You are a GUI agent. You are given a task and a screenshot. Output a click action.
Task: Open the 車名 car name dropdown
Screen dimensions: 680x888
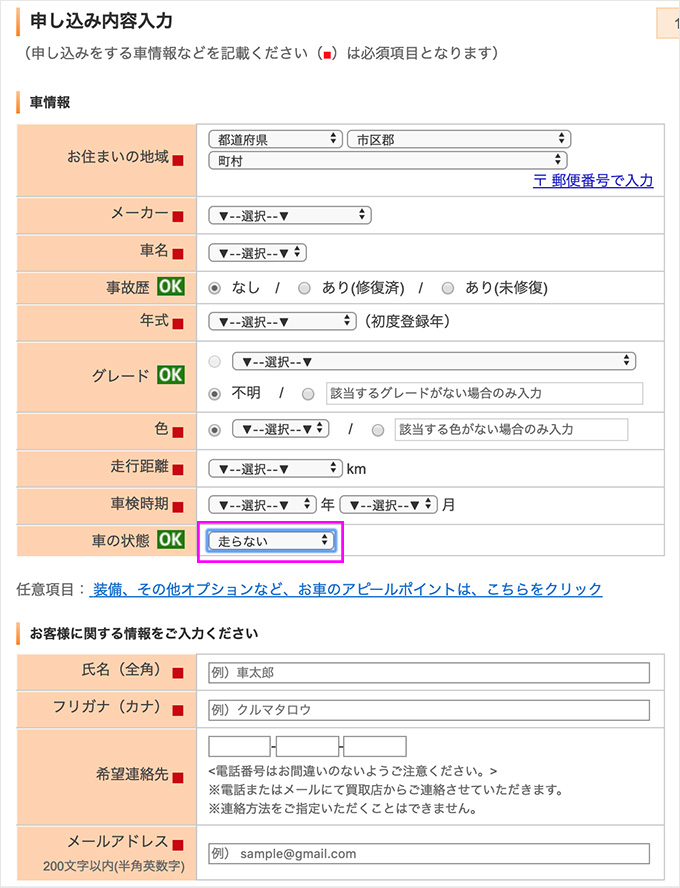257,253
